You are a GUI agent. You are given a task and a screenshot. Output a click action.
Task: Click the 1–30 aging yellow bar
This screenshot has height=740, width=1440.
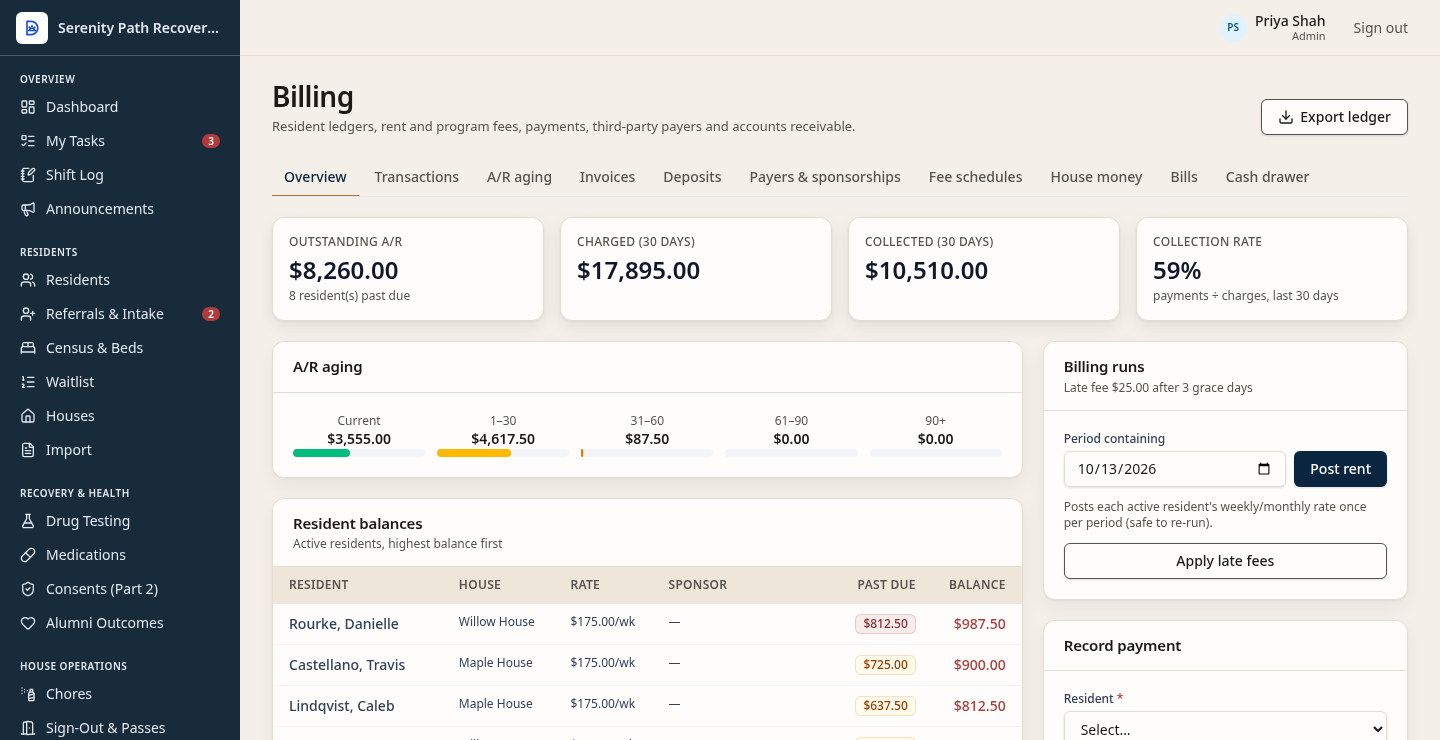[x=474, y=453]
